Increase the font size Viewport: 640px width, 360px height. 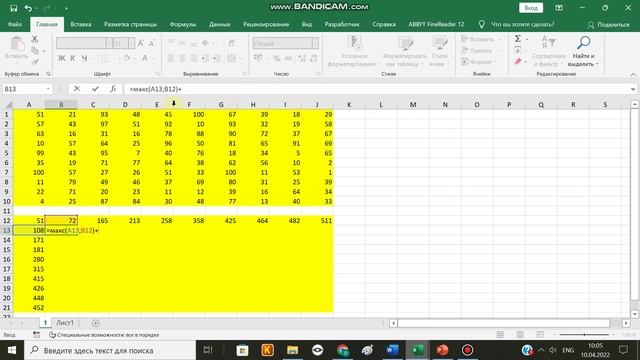coord(141,43)
